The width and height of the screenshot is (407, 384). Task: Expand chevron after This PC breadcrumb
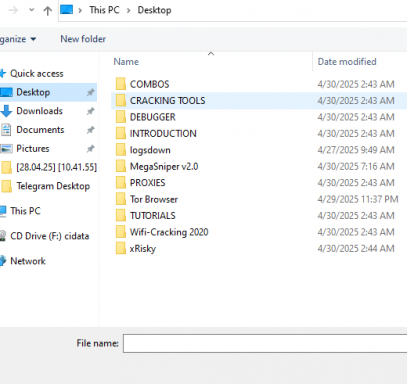128,10
